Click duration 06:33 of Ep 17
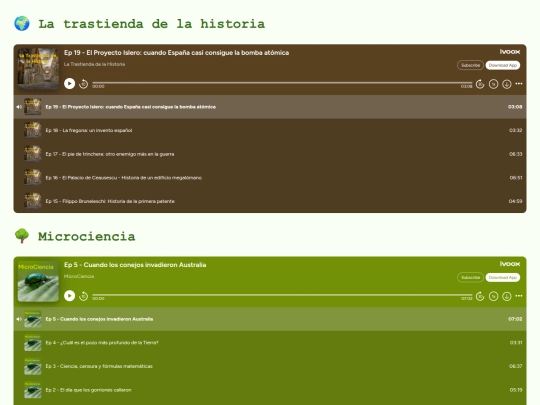Viewport: 540px width, 405px height. click(x=516, y=154)
